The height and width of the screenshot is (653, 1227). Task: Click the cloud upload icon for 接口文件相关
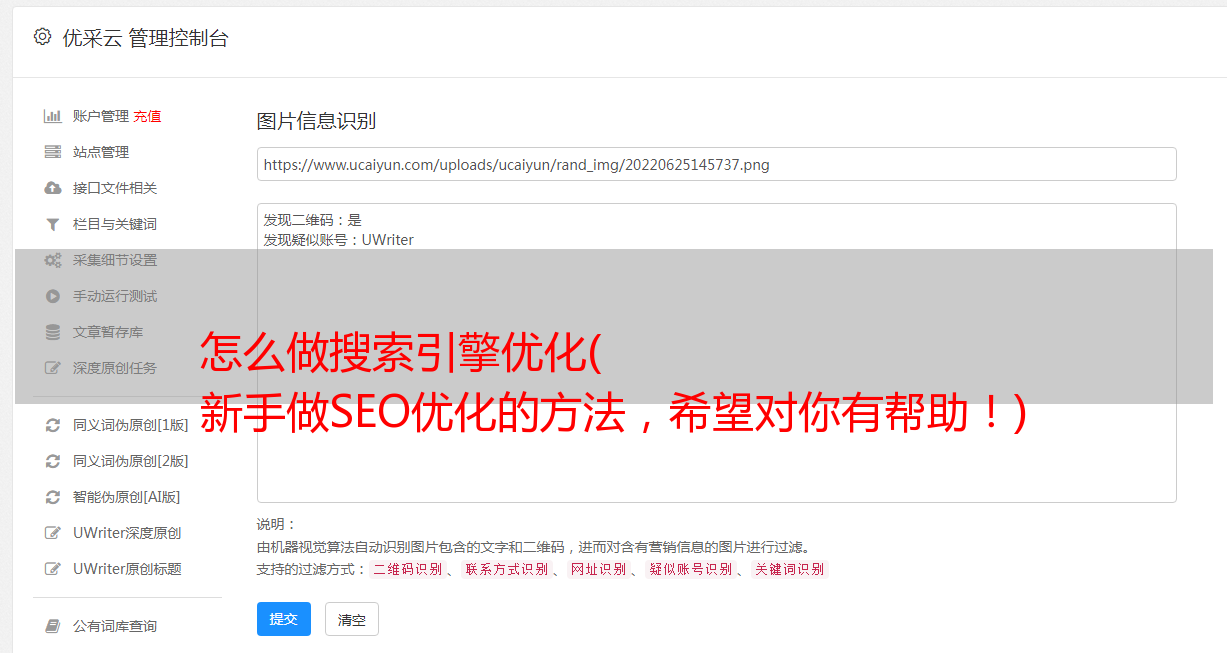[x=53, y=188]
